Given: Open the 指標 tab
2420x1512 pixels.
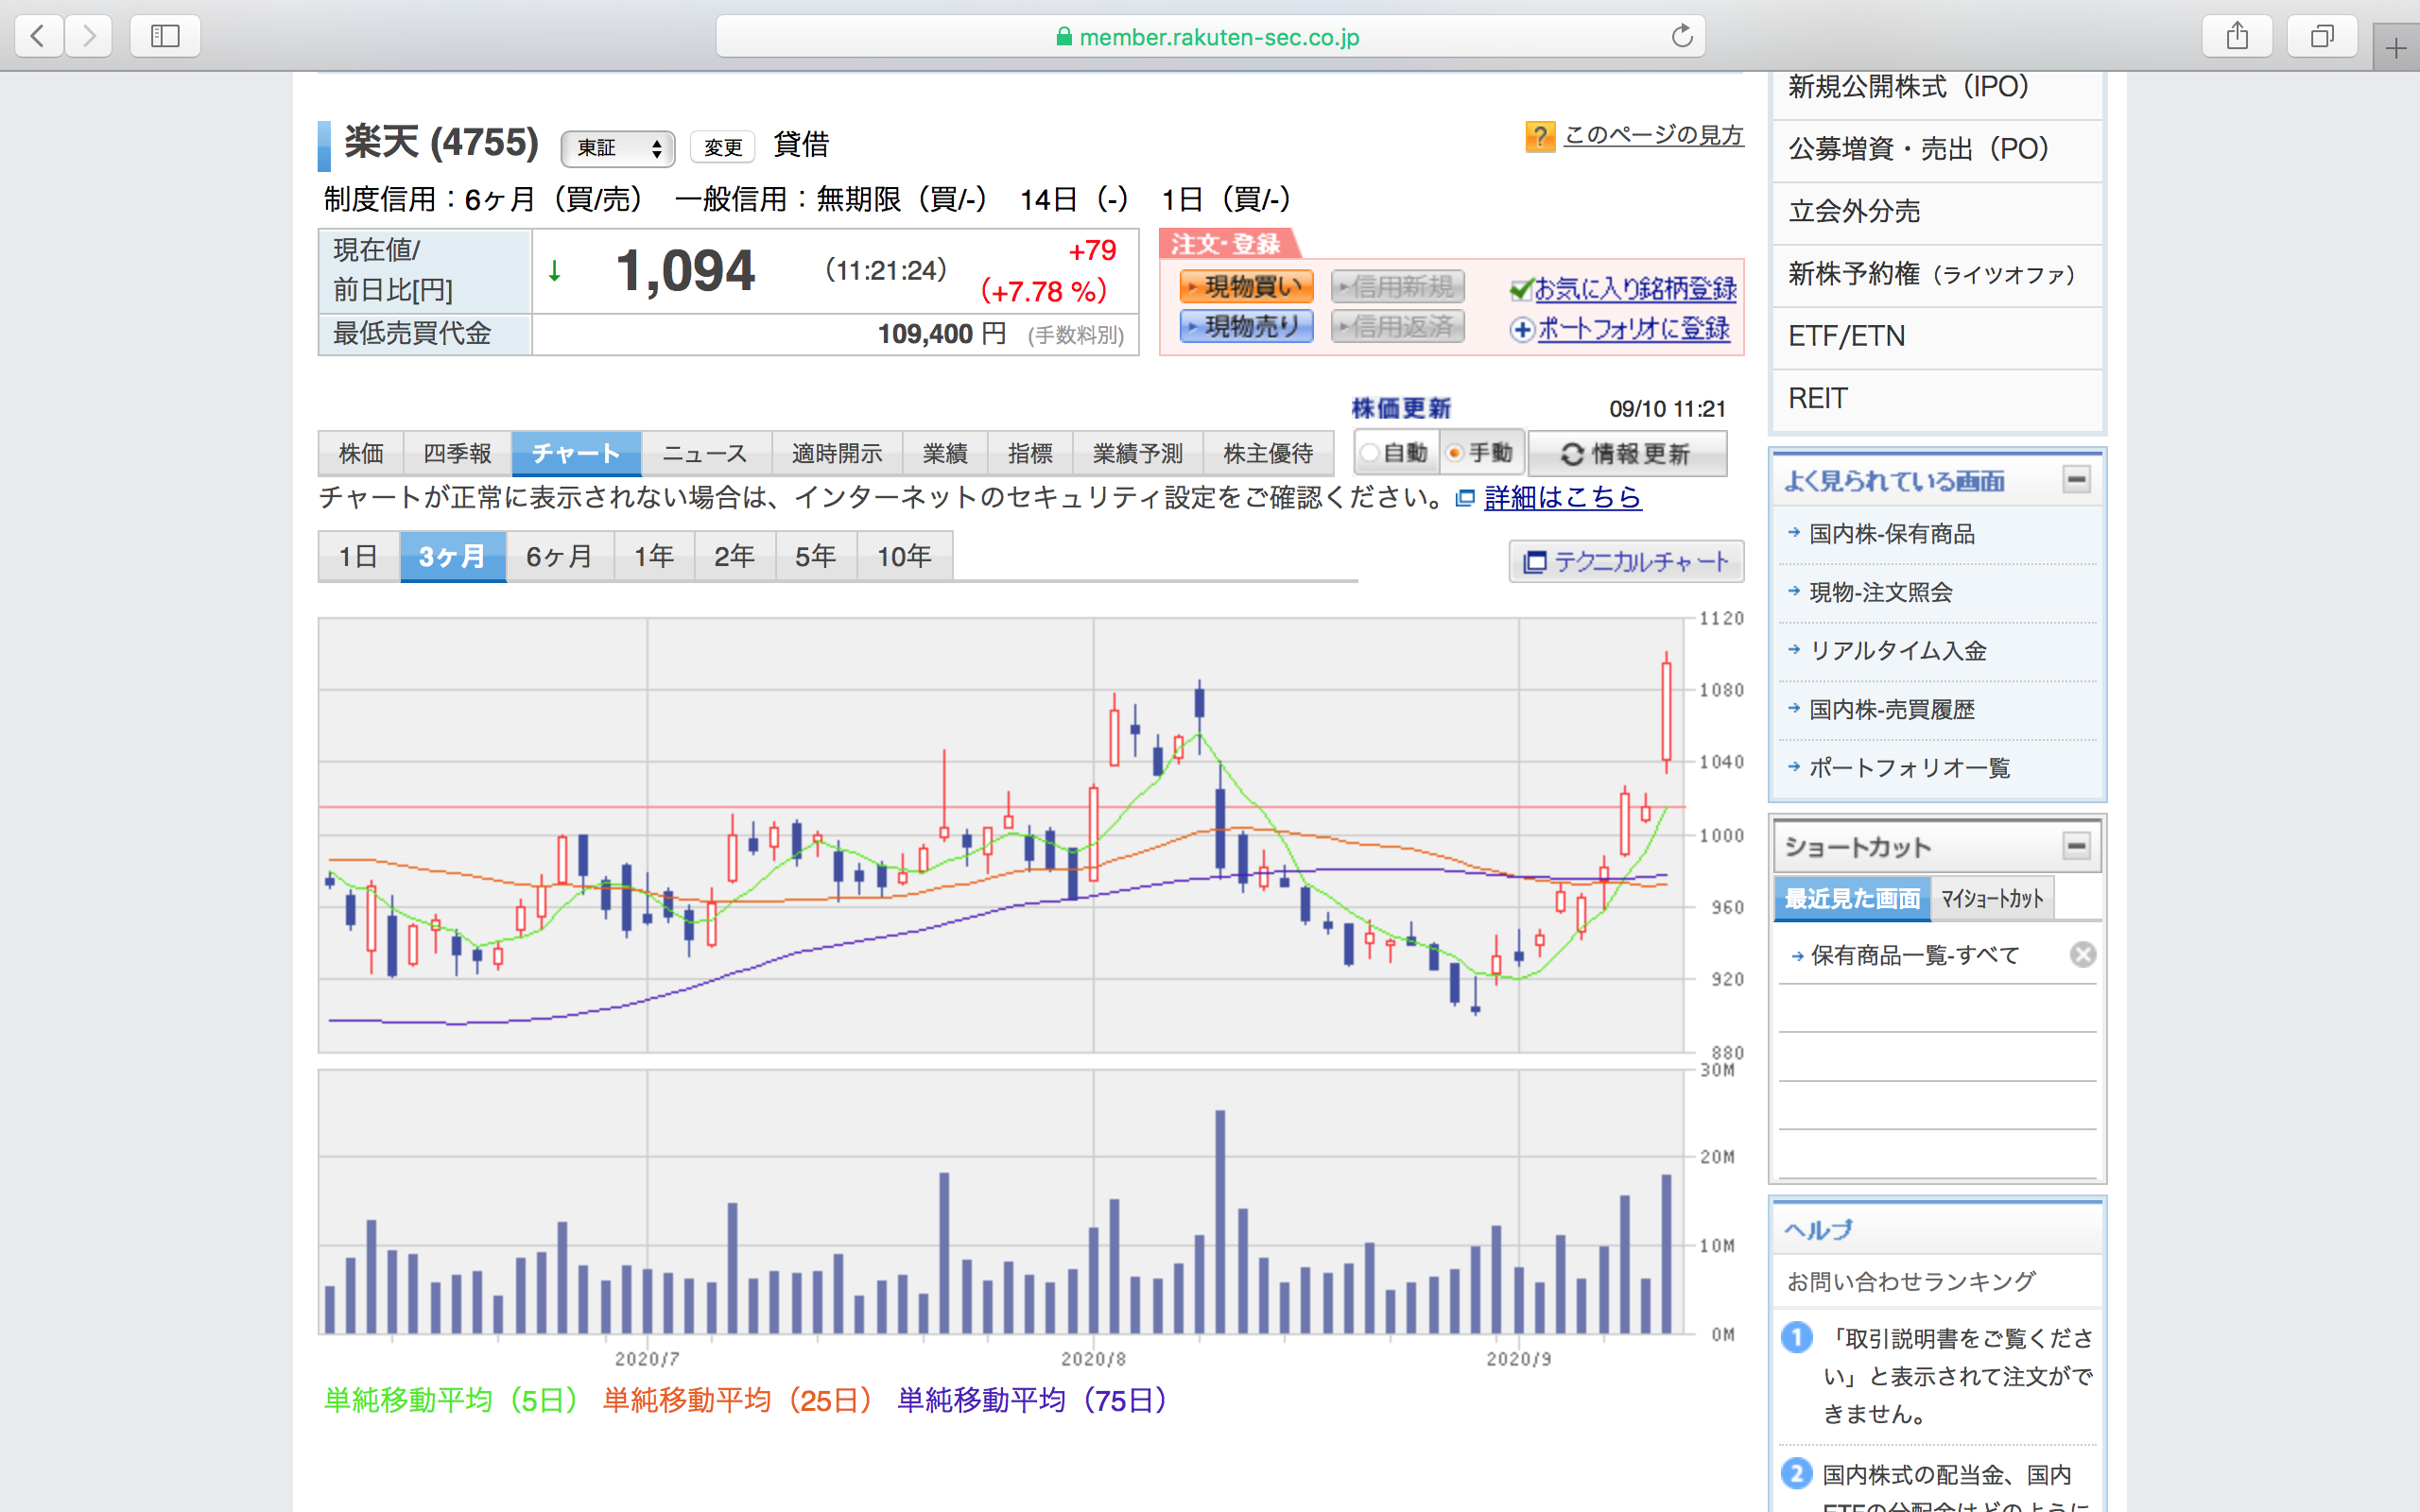Looking at the screenshot, I should tap(1030, 454).
